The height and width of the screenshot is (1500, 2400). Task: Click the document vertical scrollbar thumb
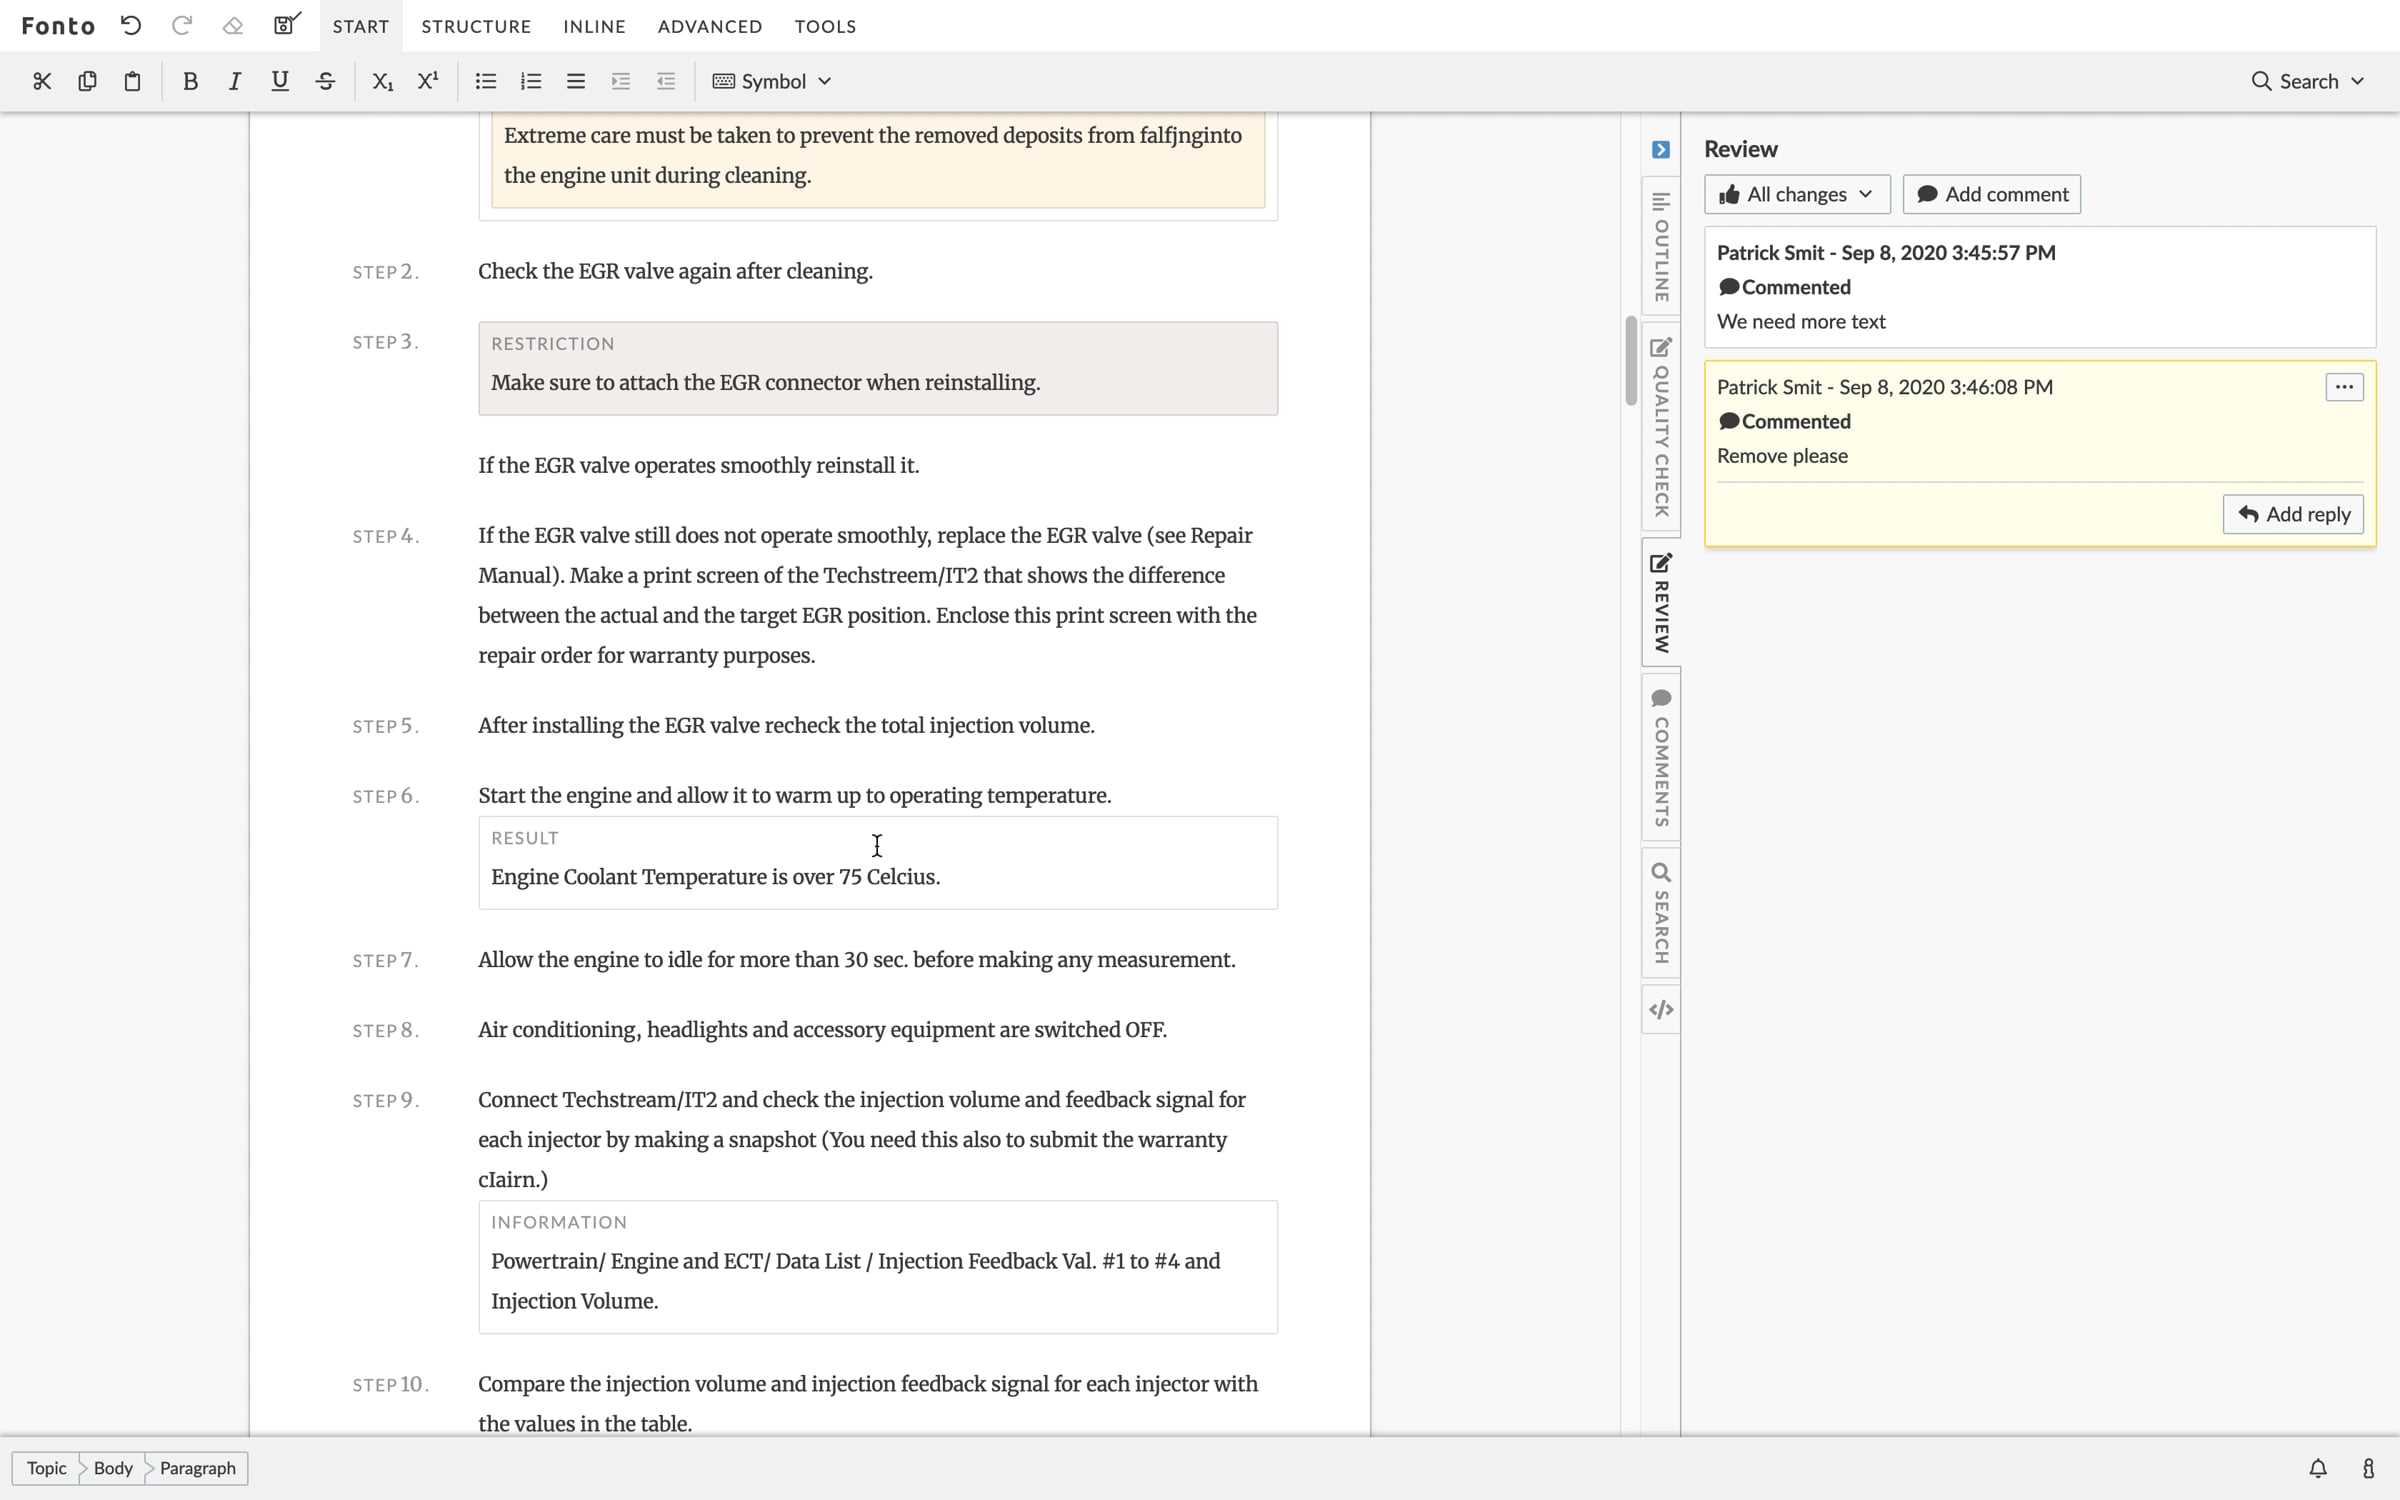[x=1630, y=360]
